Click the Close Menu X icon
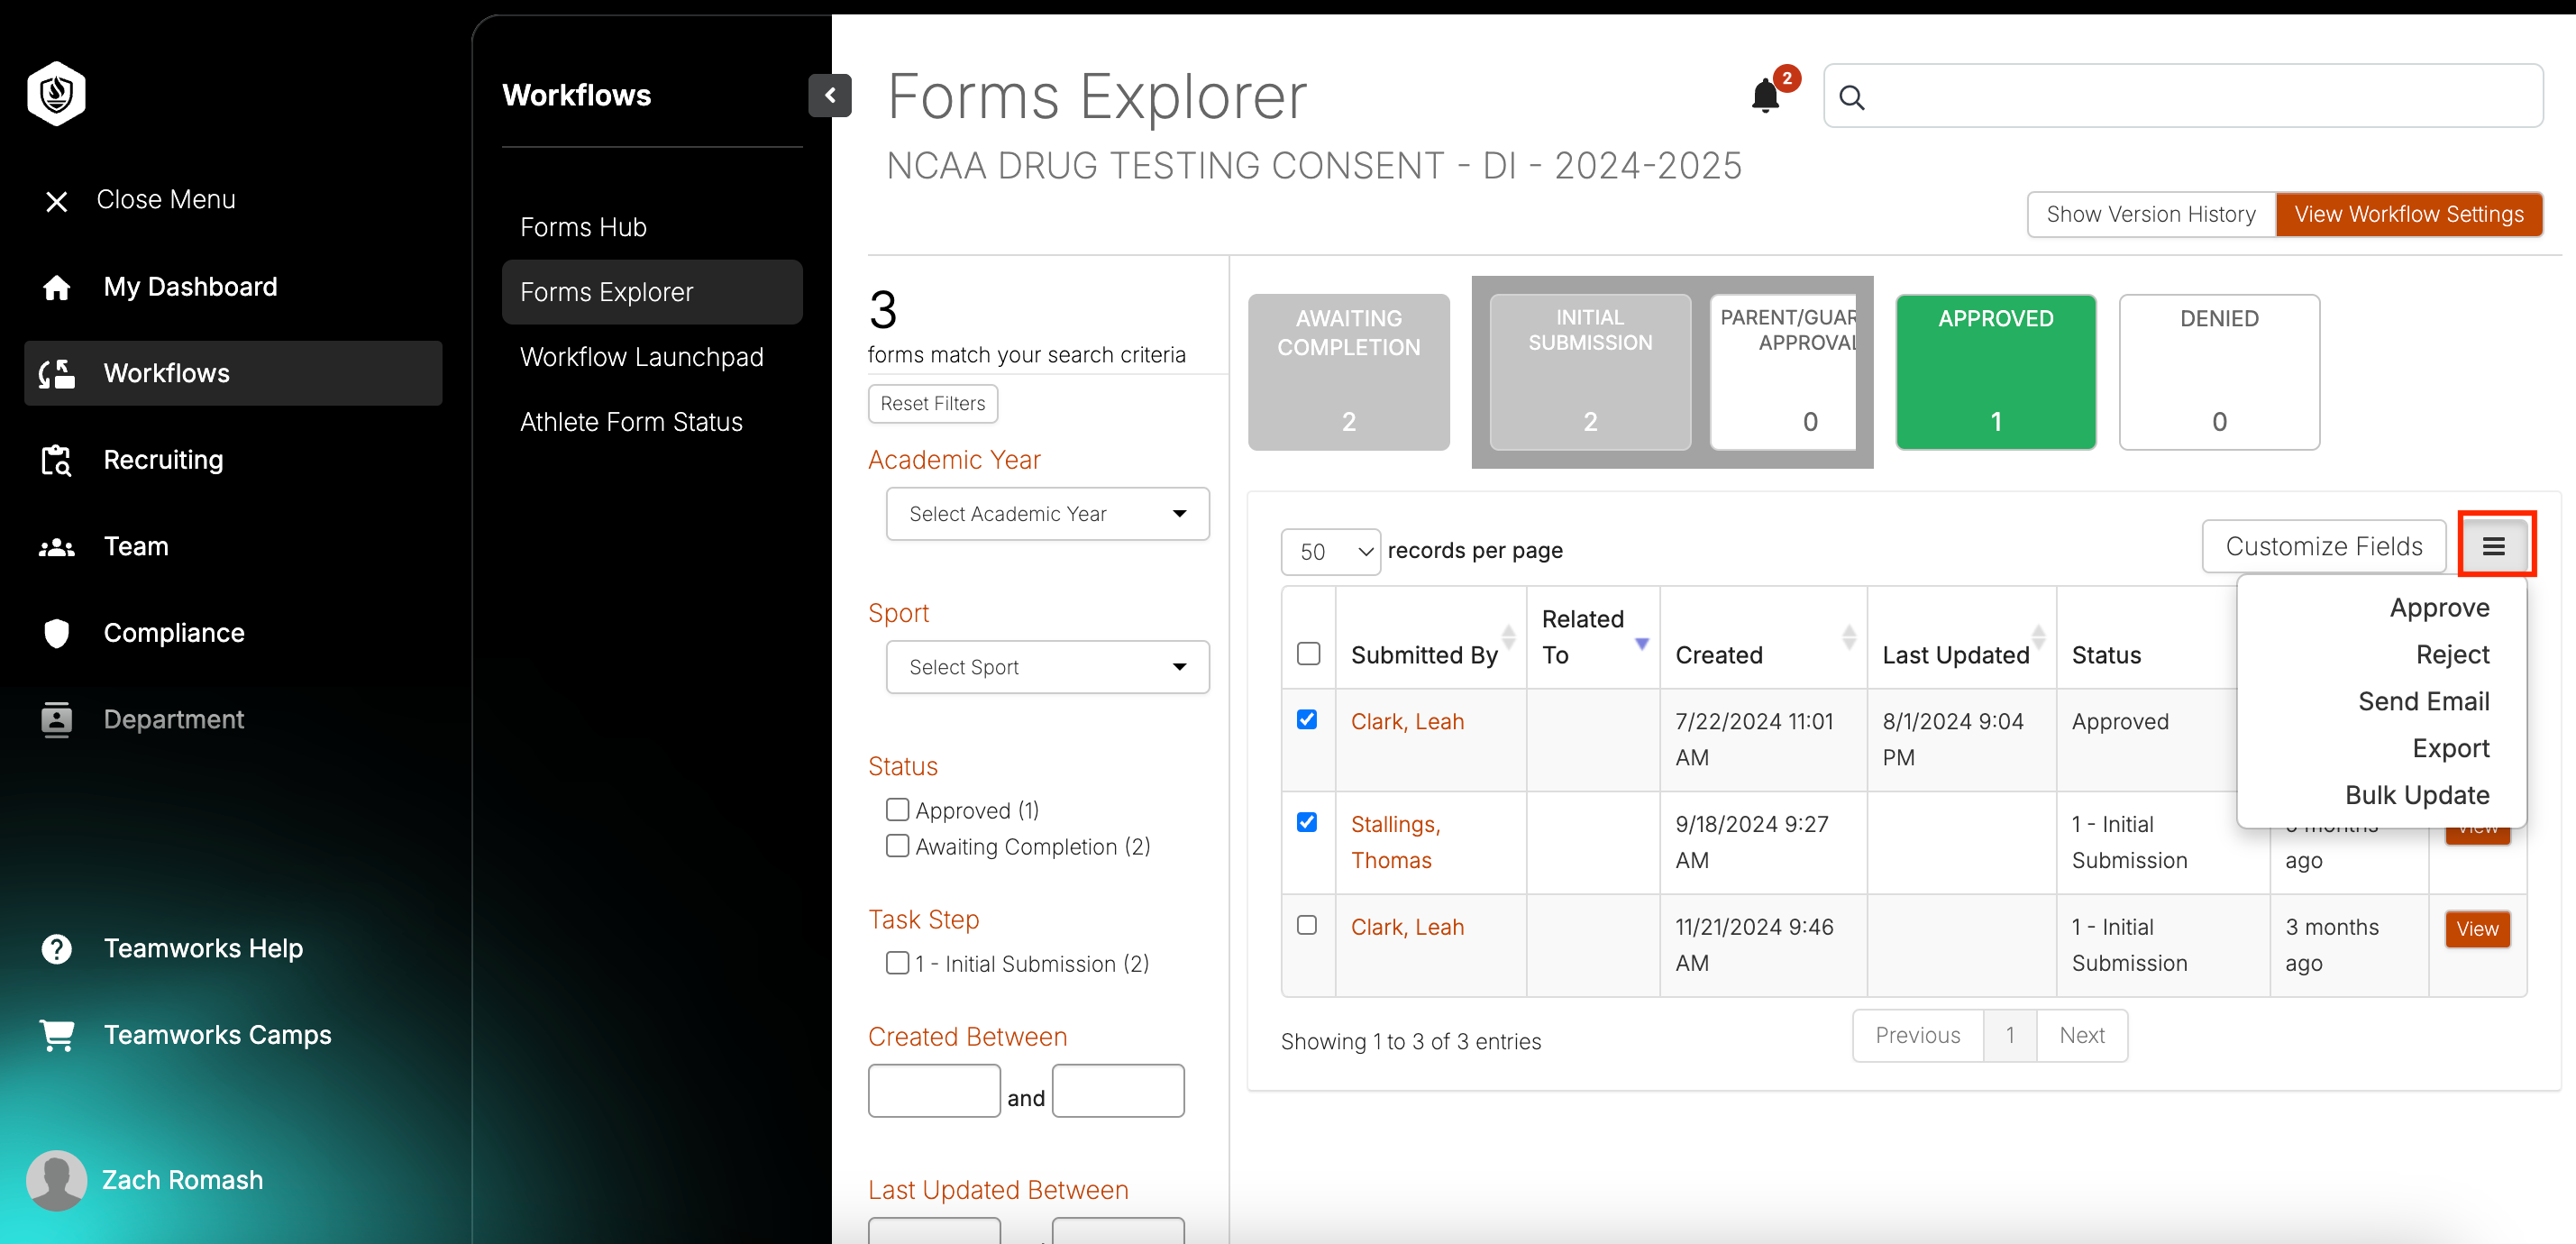The image size is (2576, 1244). 57,201
